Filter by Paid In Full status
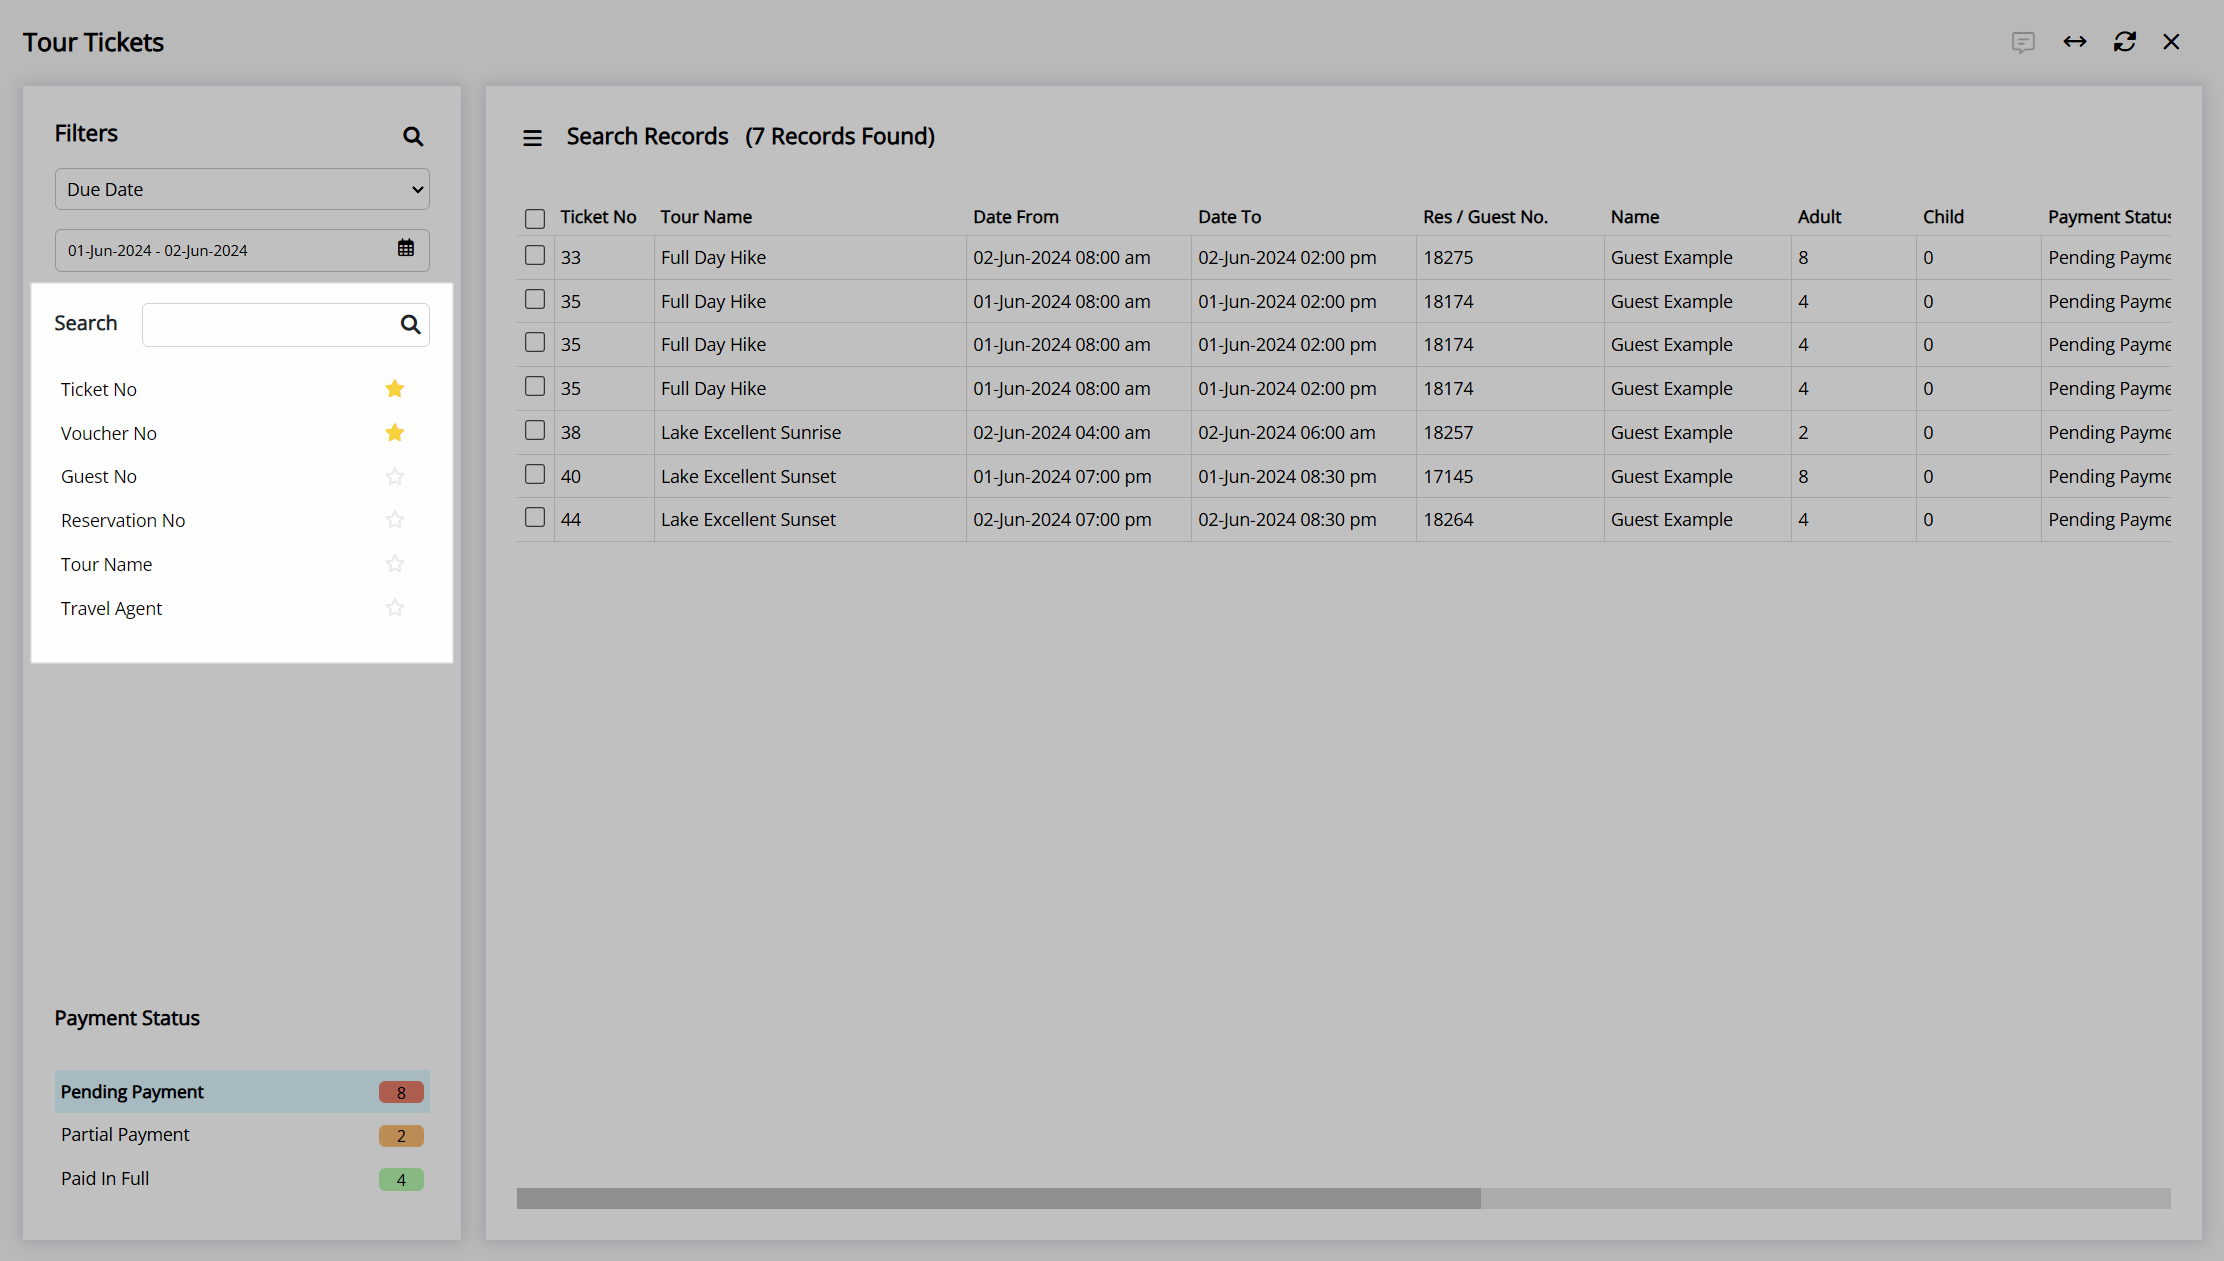2224x1261 pixels. click(242, 1179)
